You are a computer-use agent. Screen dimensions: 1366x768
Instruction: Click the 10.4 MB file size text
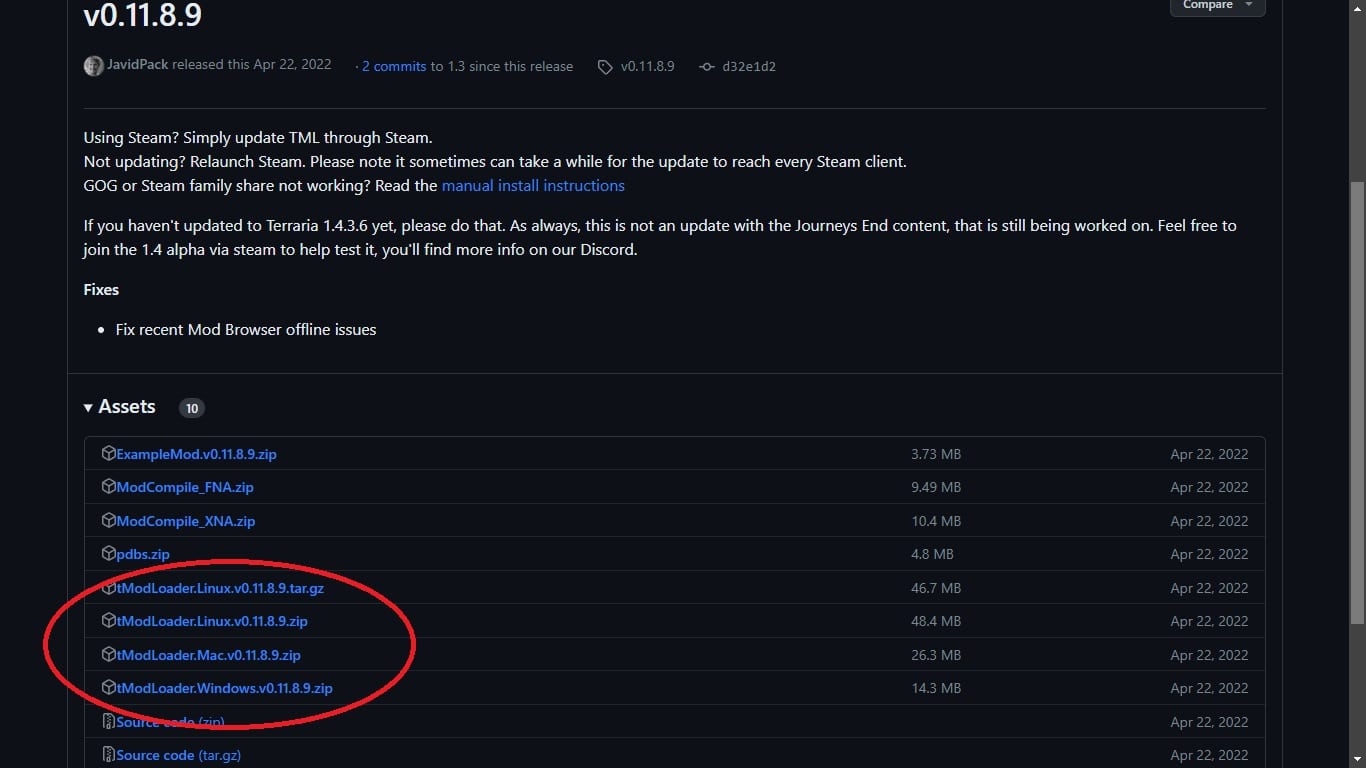pyautogui.click(x=936, y=521)
